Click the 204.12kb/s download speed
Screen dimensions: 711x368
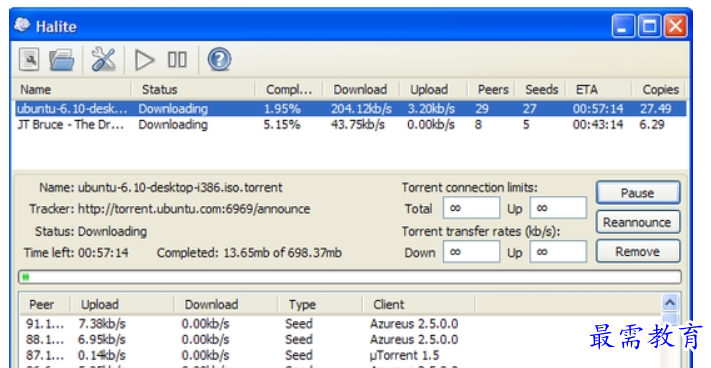coord(361,109)
